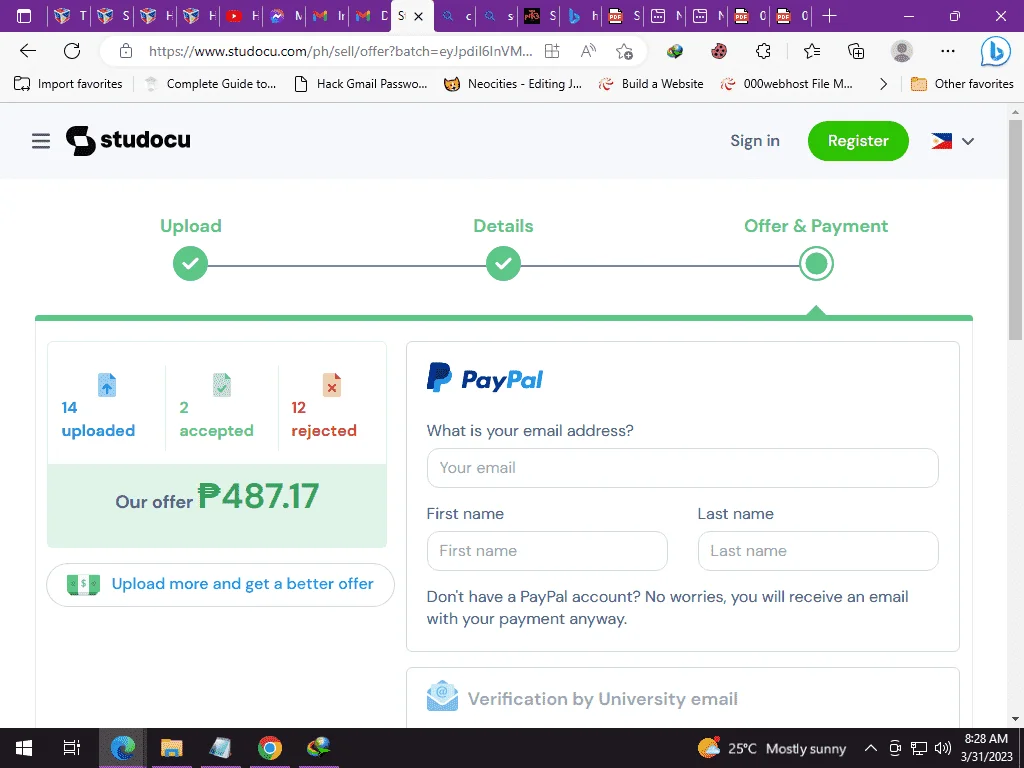1024x768 pixels.
Task: Go to the Upload step
Action: pos(191,226)
